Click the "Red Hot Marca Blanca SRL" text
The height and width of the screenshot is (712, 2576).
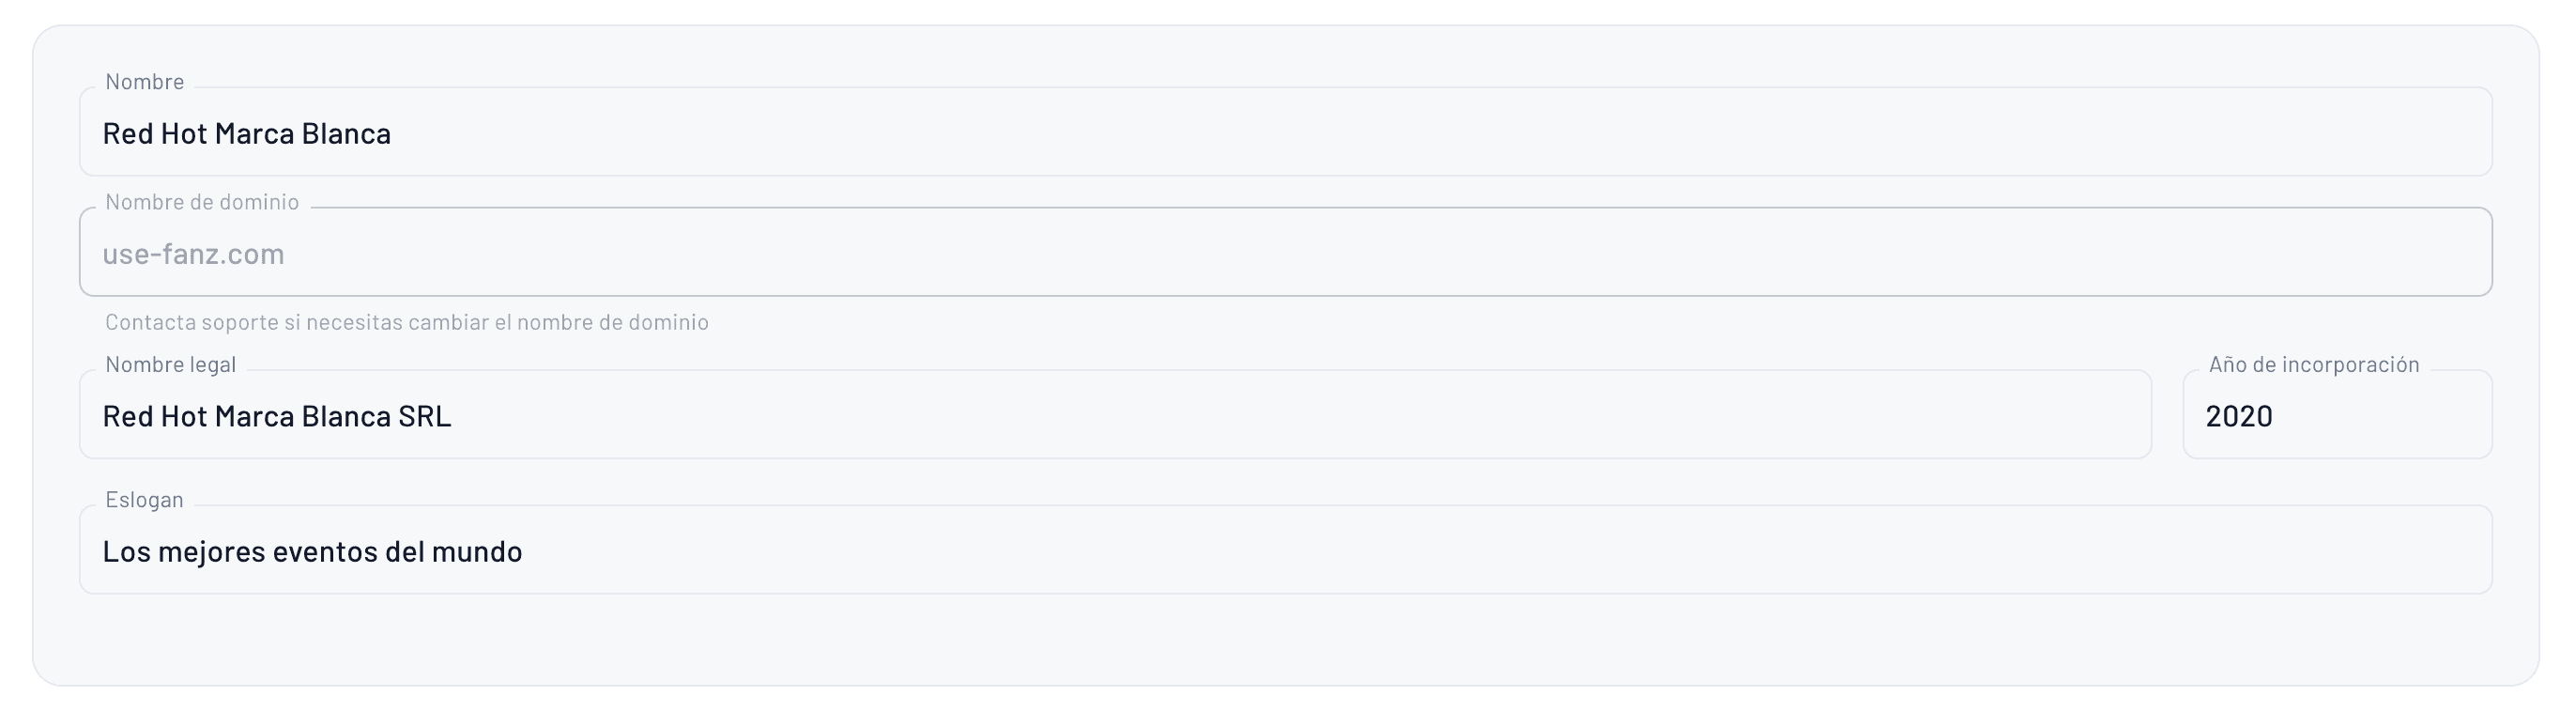pyautogui.click(x=277, y=417)
